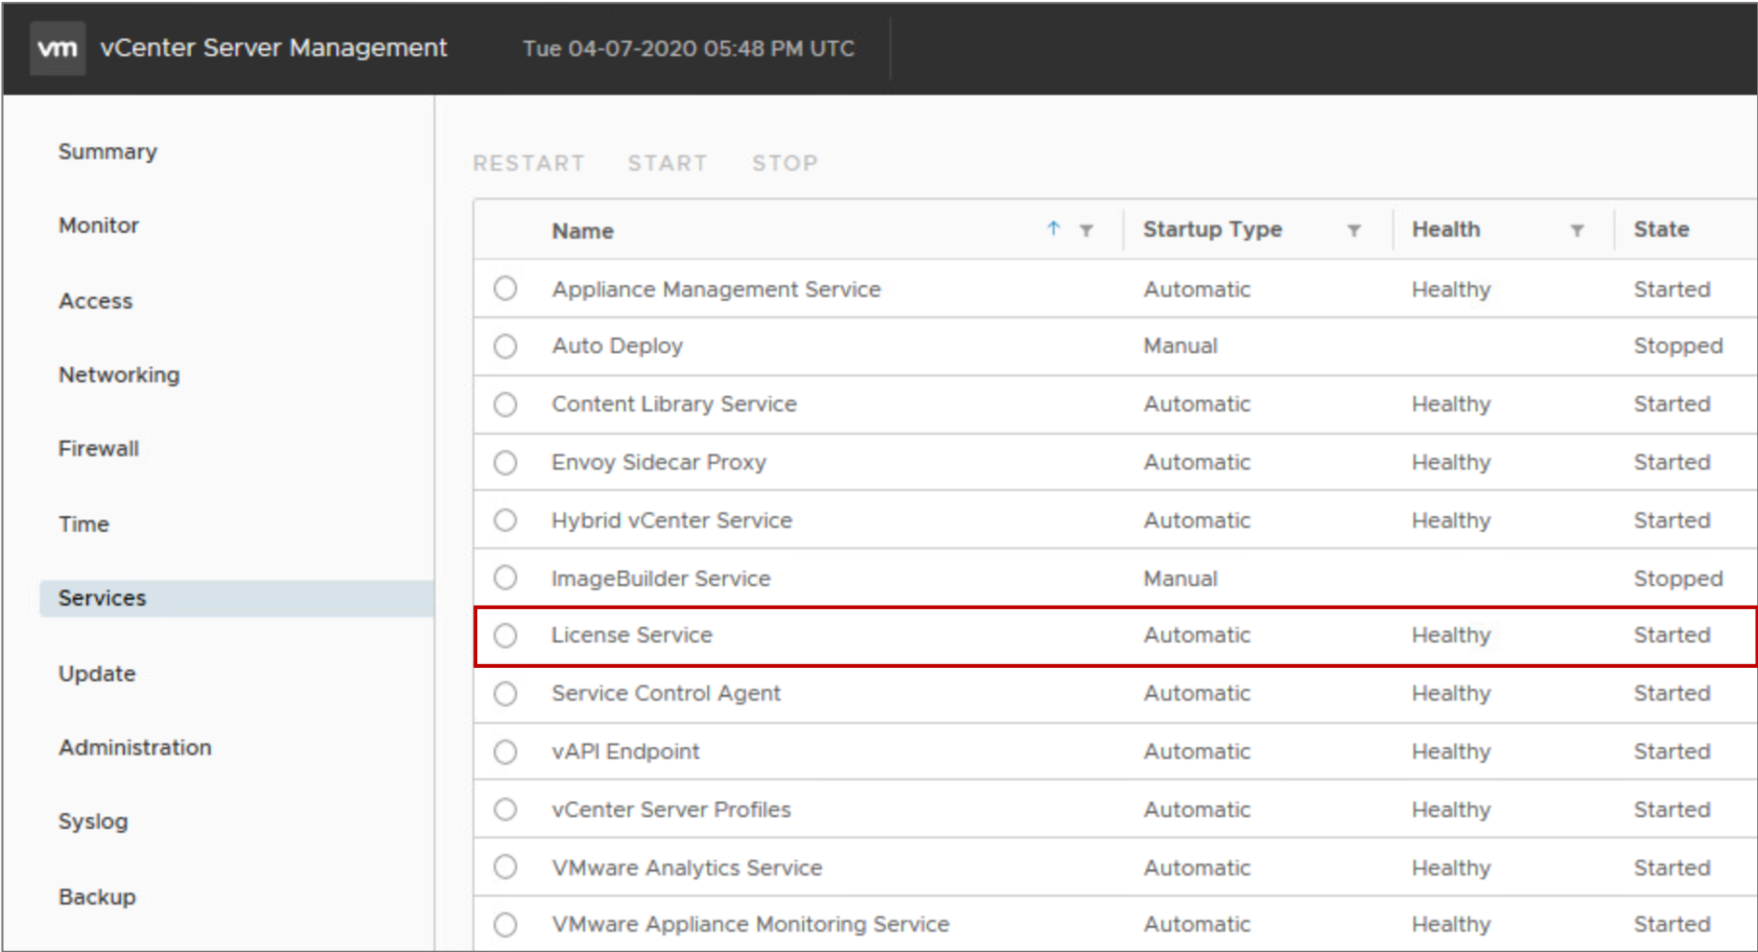Click the RESTART button
The image size is (1758, 952).
click(x=529, y=163)
